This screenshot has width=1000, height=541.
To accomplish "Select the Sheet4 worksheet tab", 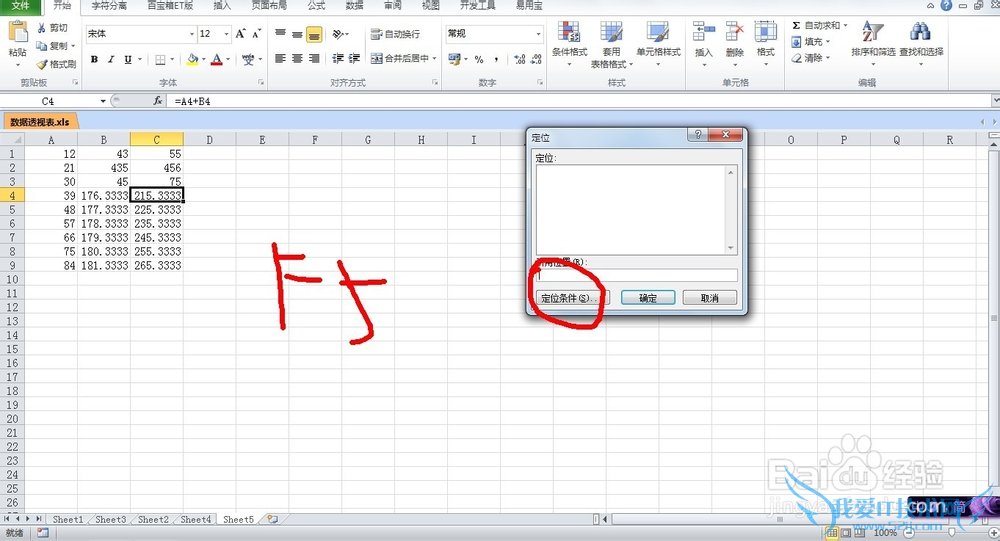I will 195,519.
